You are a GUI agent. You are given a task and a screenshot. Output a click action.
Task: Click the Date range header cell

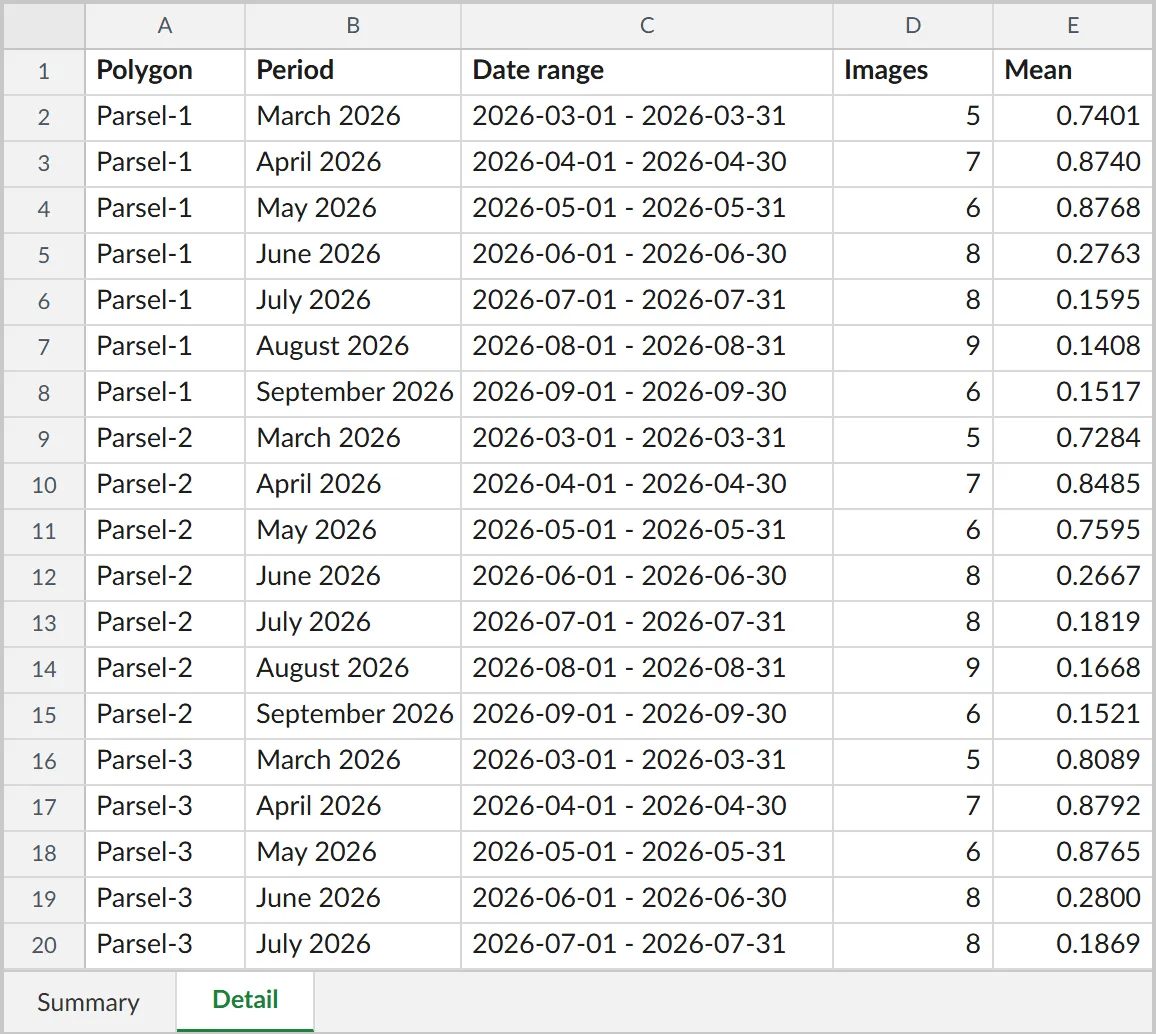(647, 71)
